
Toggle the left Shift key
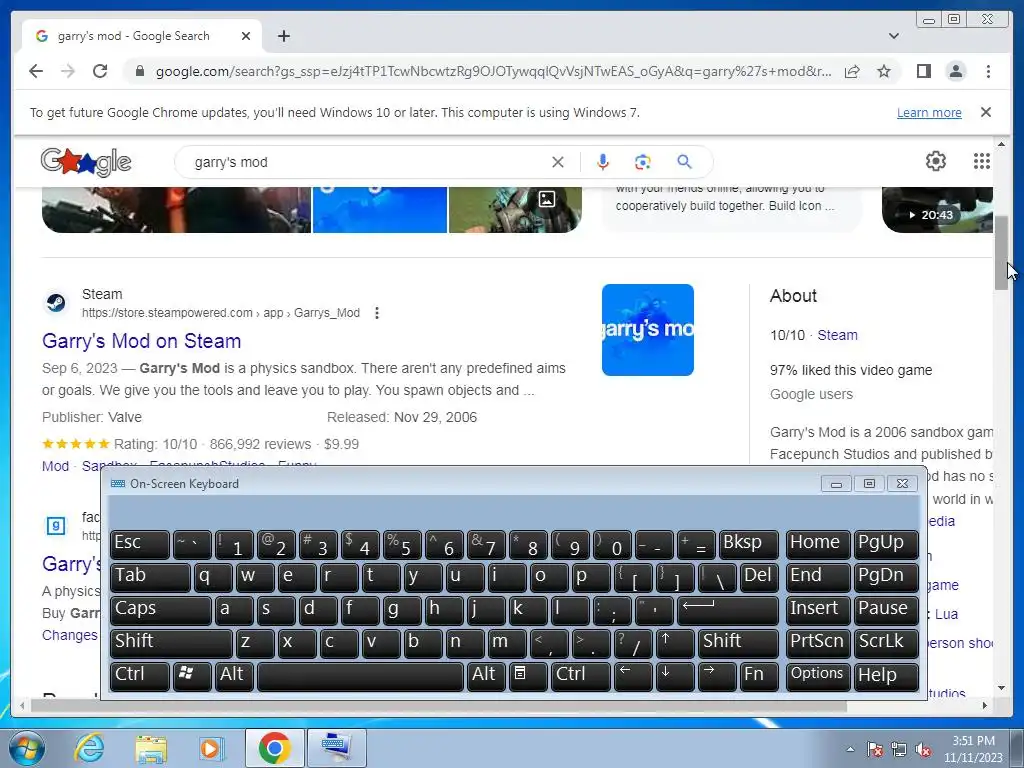[170, 643]
